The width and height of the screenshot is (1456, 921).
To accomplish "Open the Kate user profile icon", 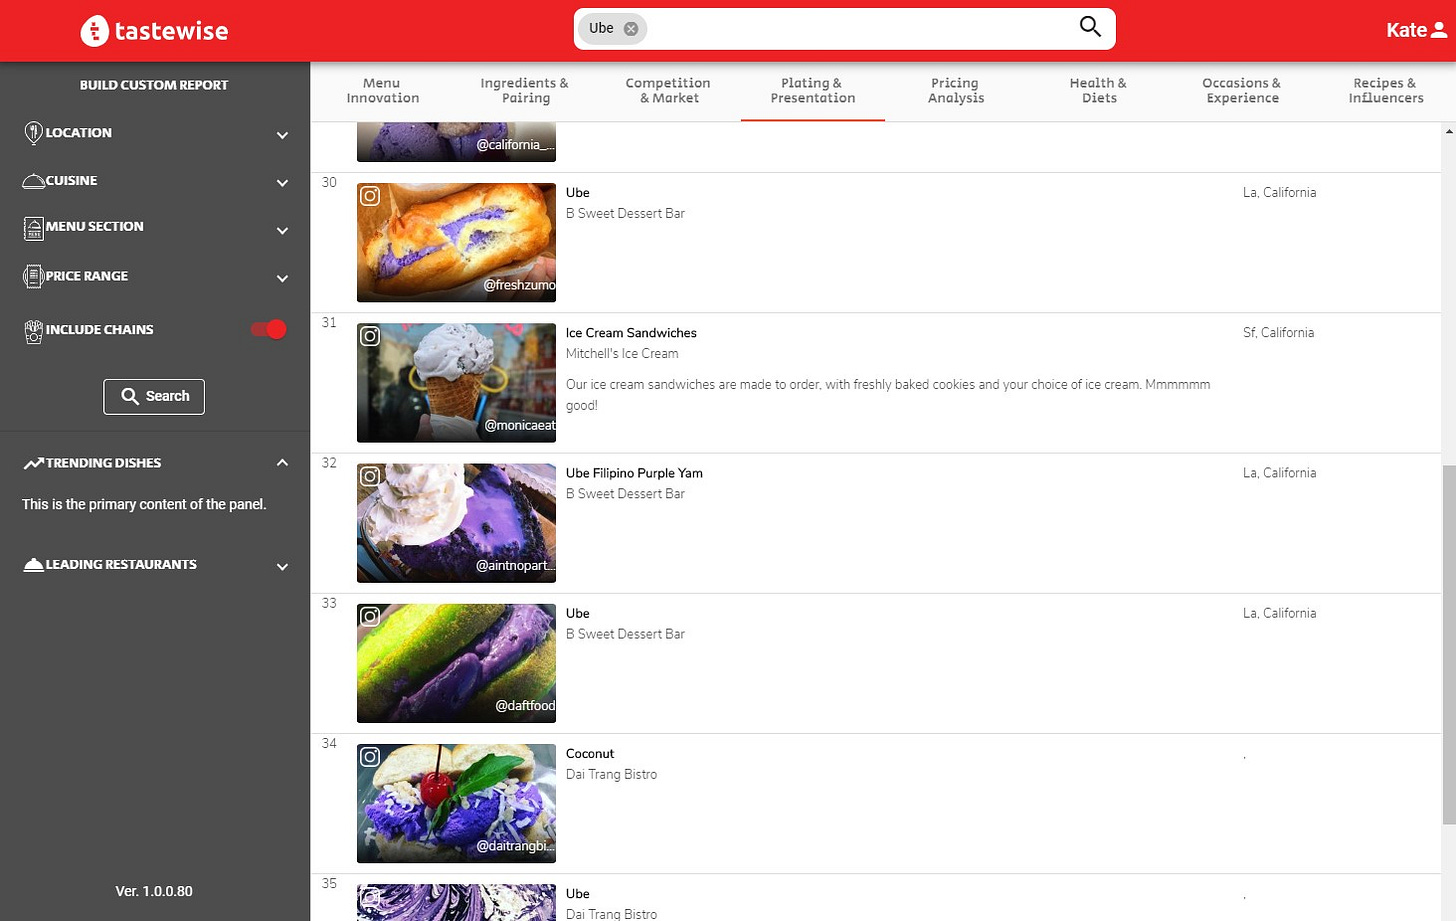I will click(1439, 30).
